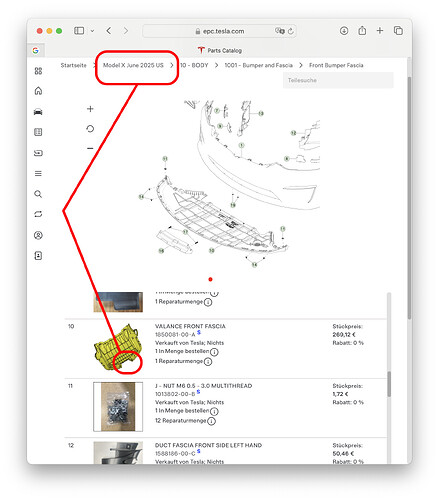
Task: Click the VALANCE FRONT FASCIA thumbnail
Action: point(118,347)
